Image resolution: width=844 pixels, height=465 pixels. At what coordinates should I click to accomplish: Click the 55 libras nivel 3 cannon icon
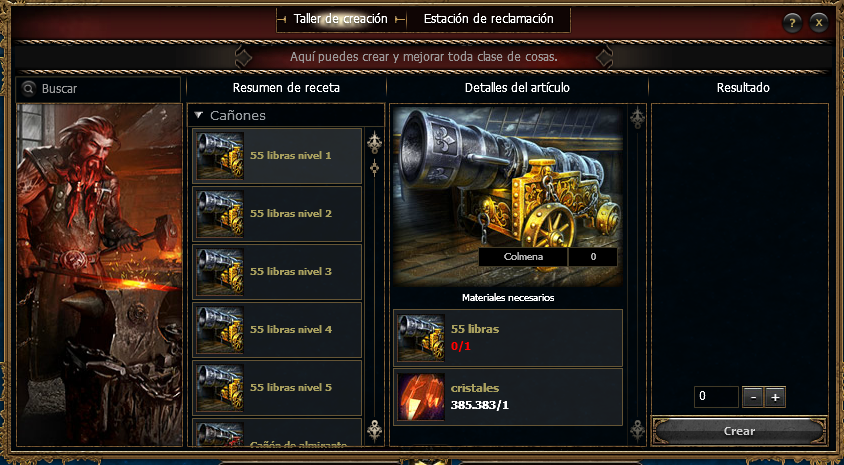[220, 272]
